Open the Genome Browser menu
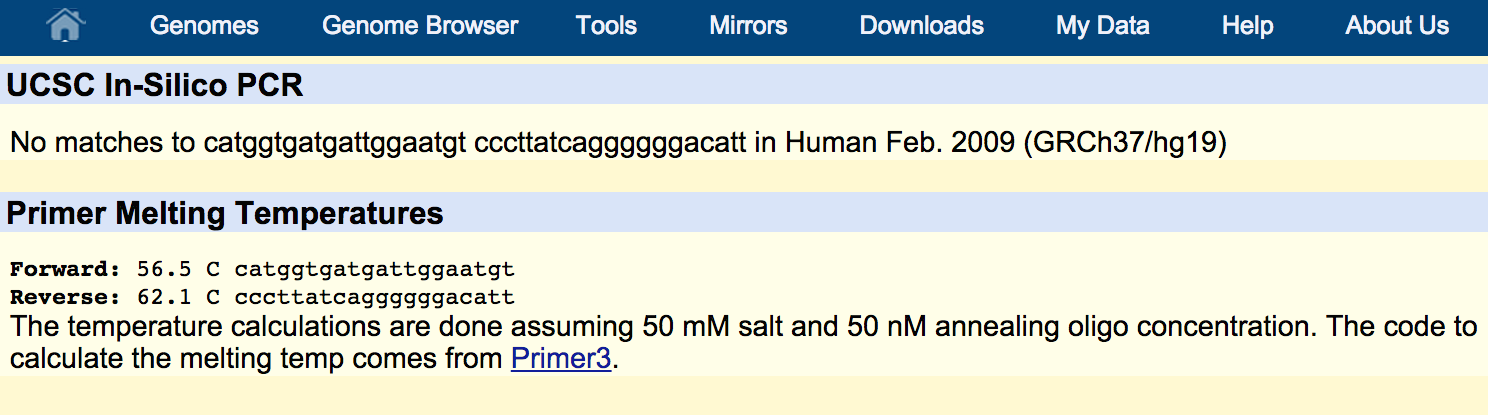This screenshot has width=1488, height=415. tap(420, 26)
